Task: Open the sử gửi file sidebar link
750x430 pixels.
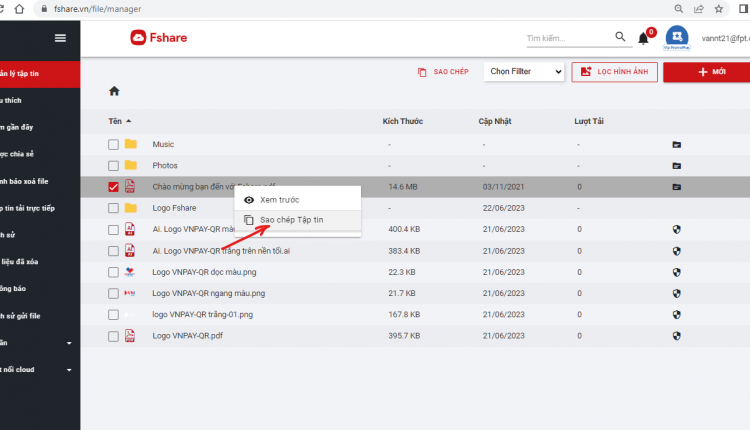Action: pyautogui.click(x=40, y=316)
